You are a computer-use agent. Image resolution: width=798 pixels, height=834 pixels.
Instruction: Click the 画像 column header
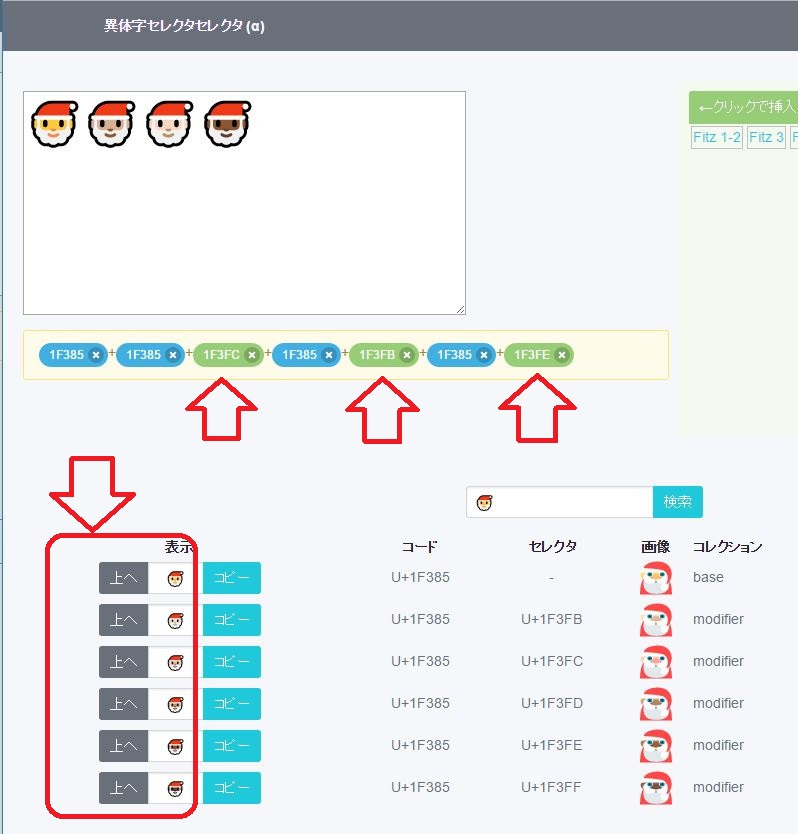coord(655,547)
